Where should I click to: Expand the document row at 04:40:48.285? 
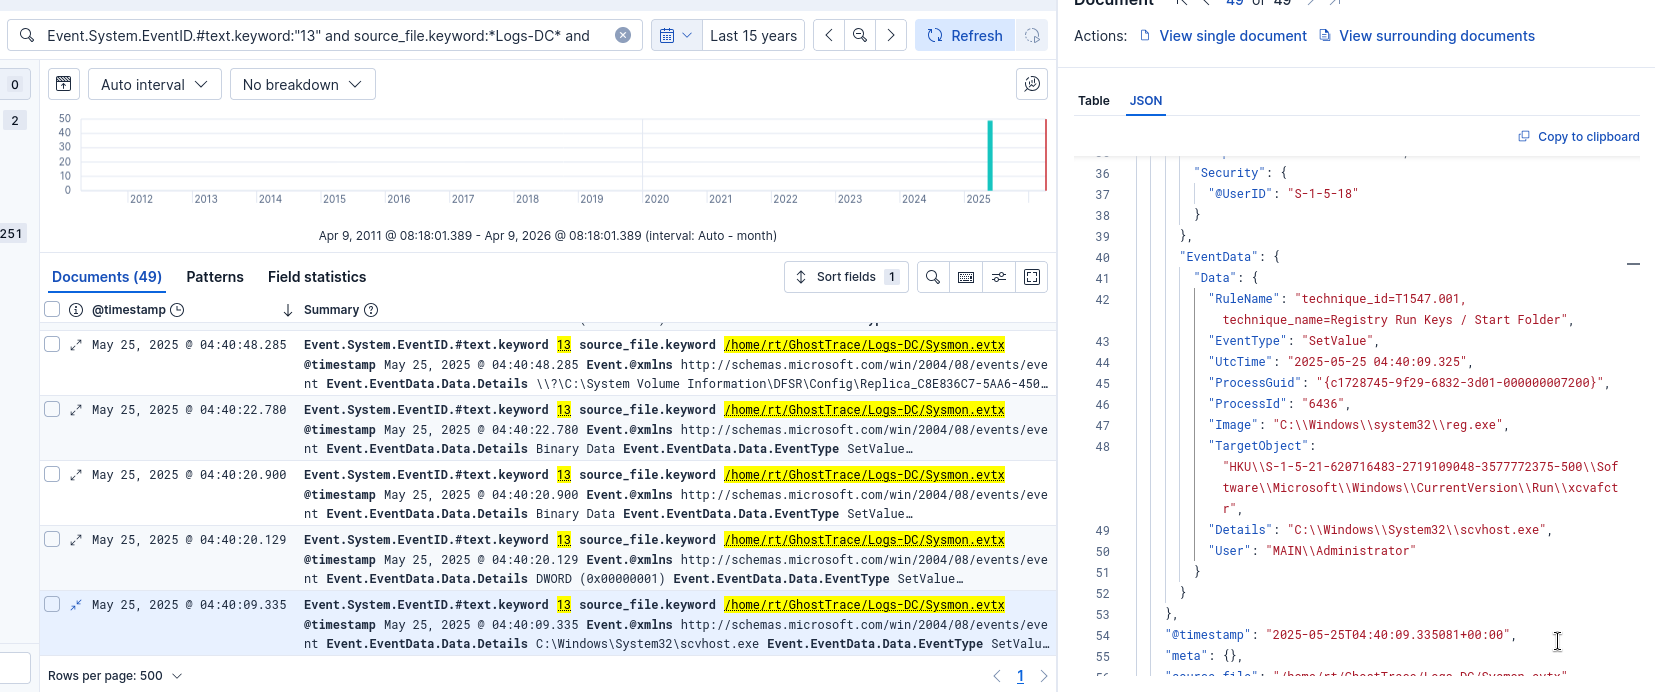click(x=76, y=345)
